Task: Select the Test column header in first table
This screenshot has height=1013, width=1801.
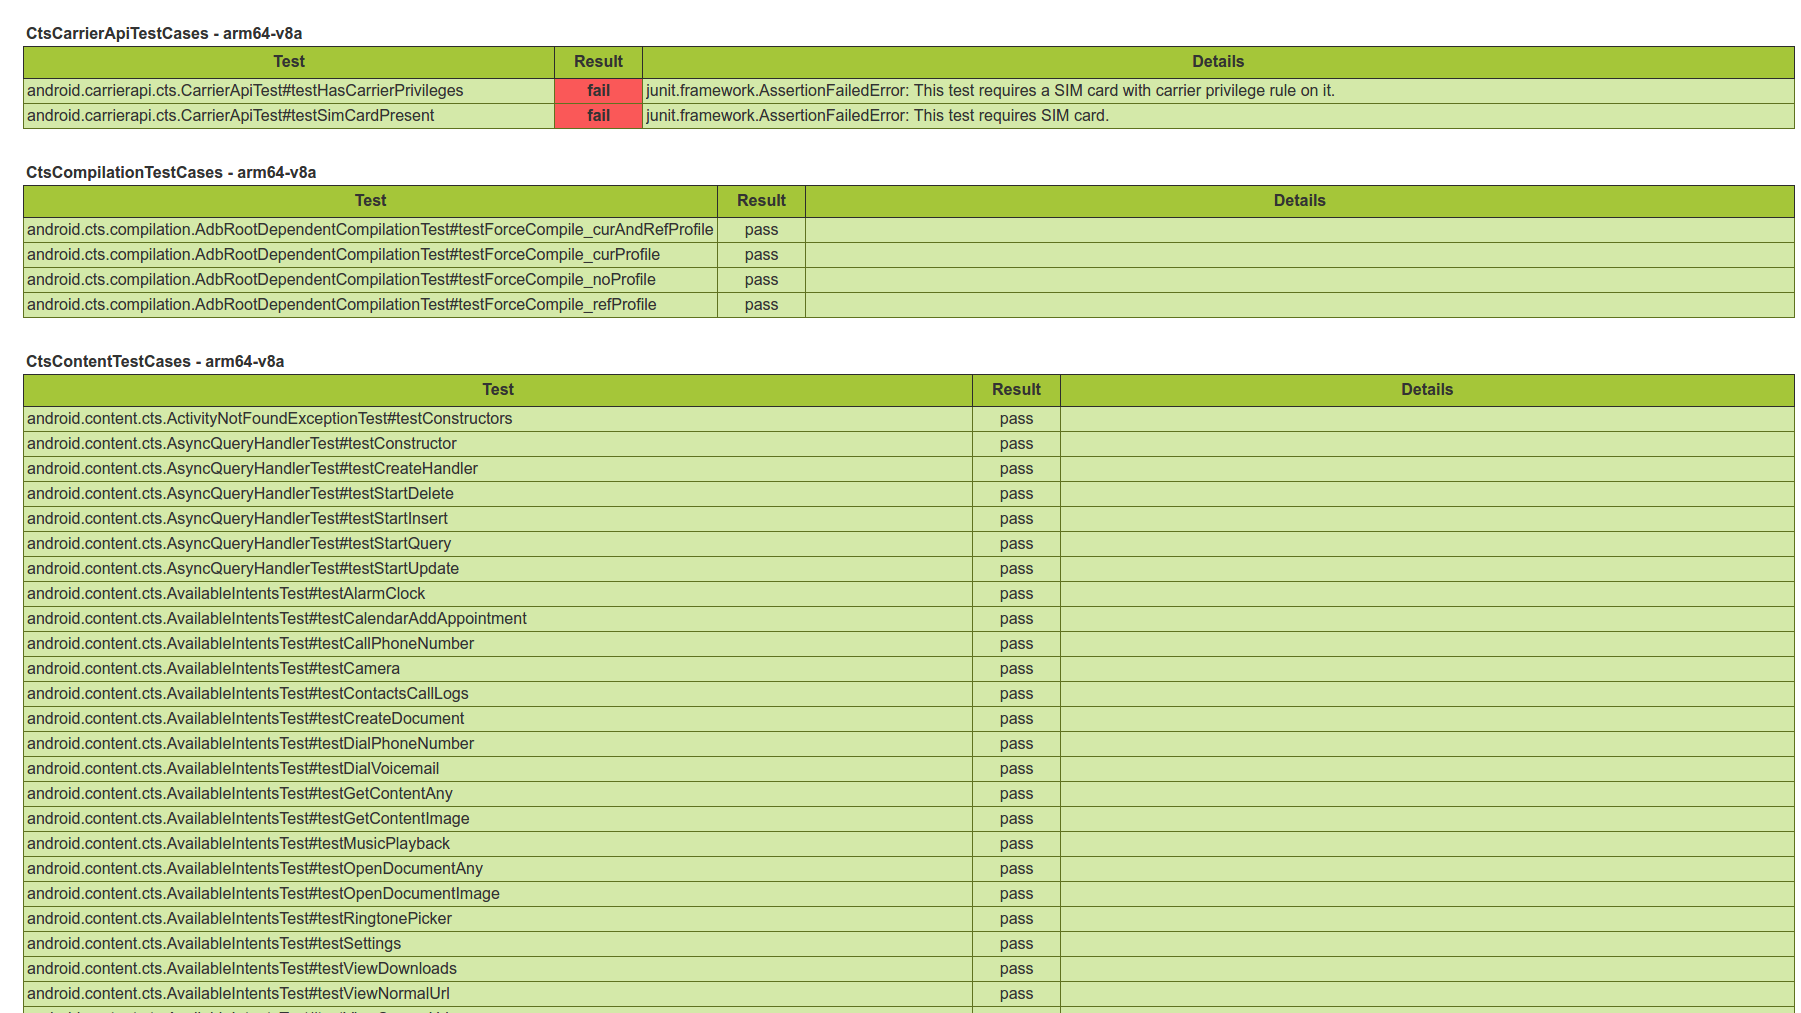Action: click(x=288, y=61)
